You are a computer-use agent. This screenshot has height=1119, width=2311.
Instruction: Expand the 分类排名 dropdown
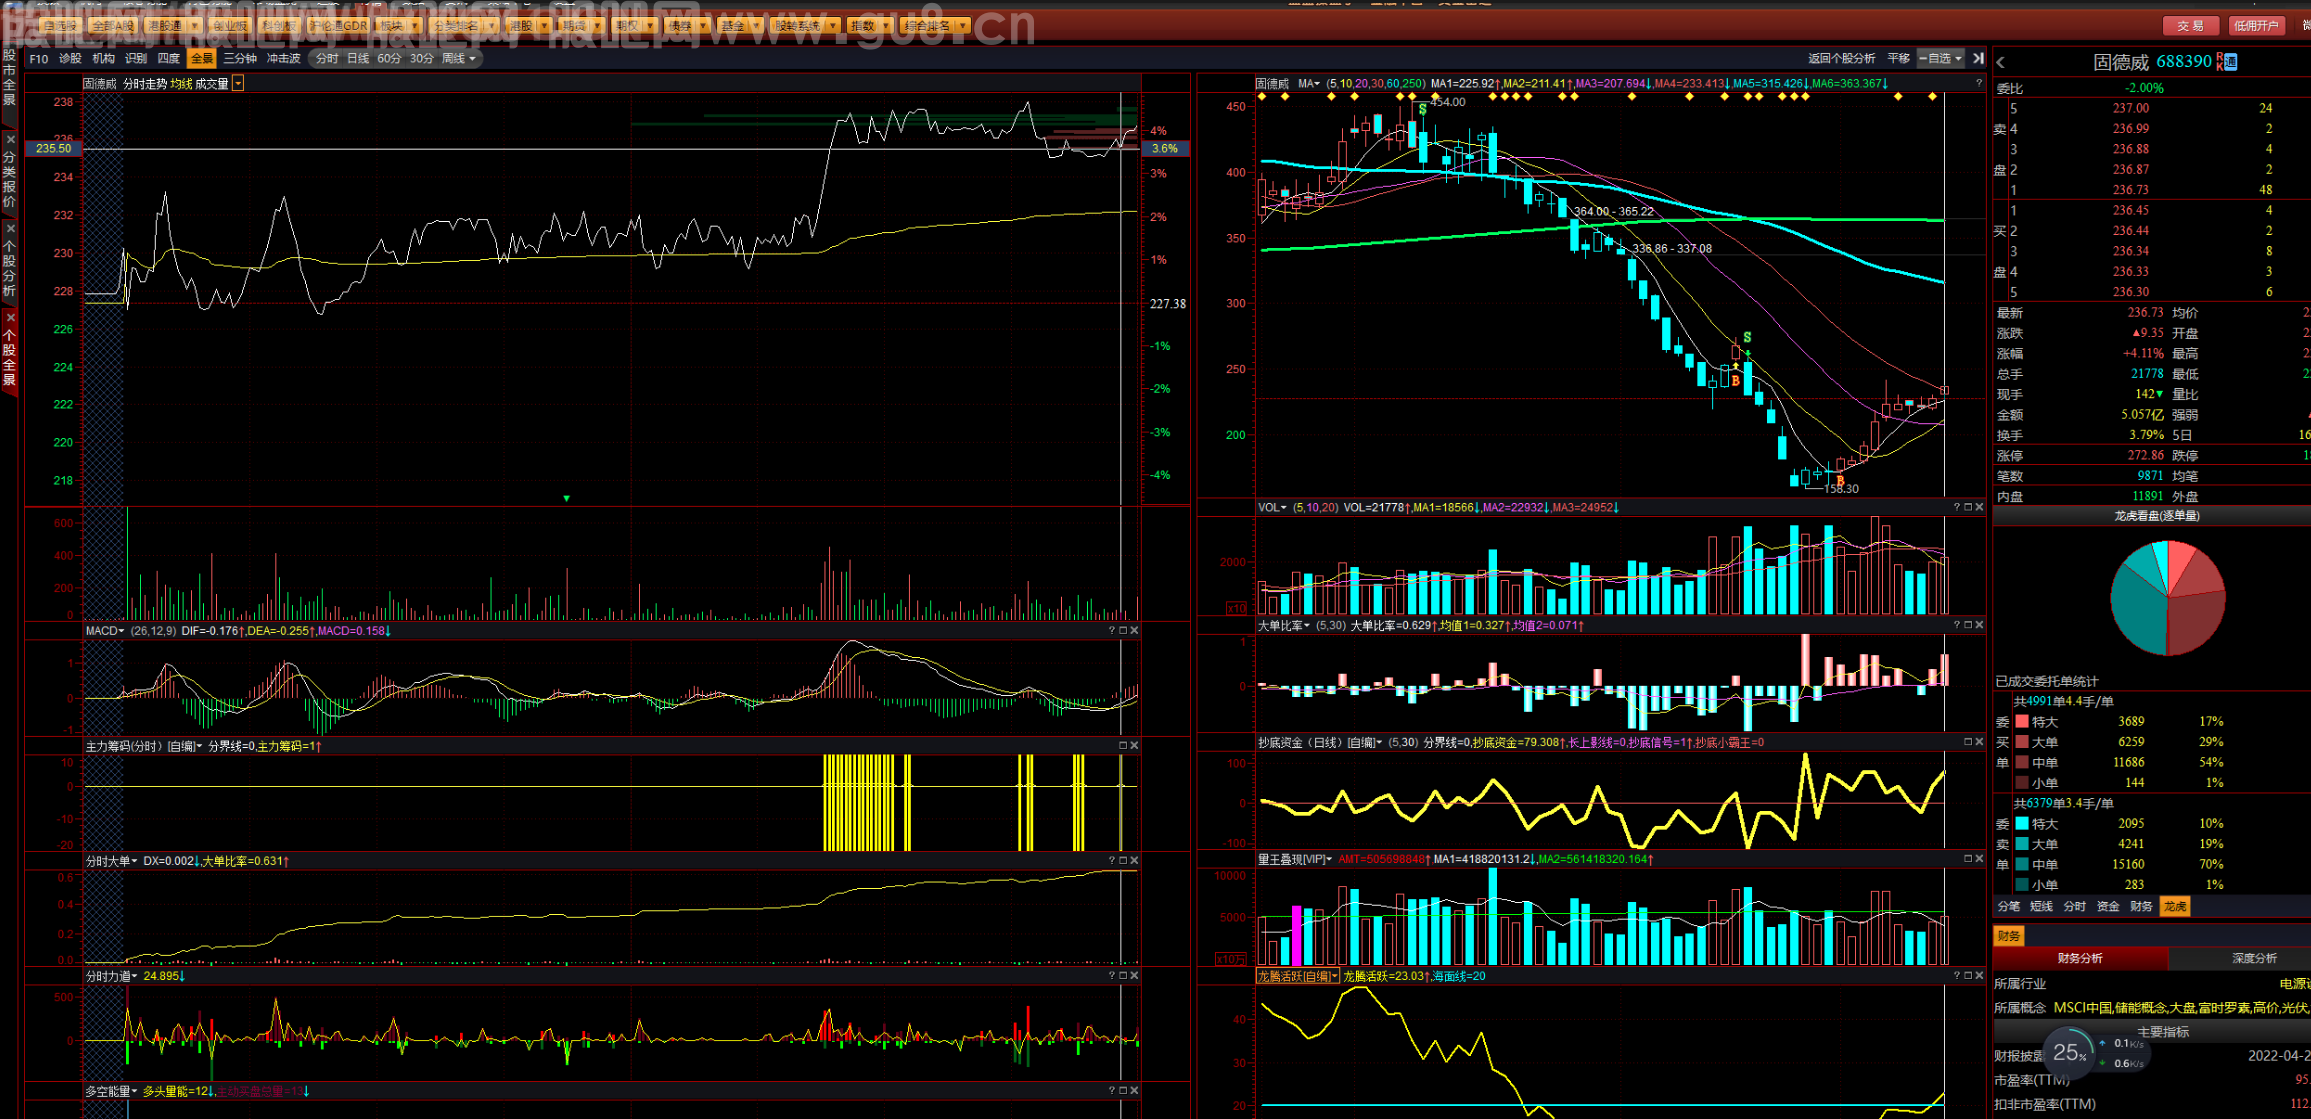[491, 25]
